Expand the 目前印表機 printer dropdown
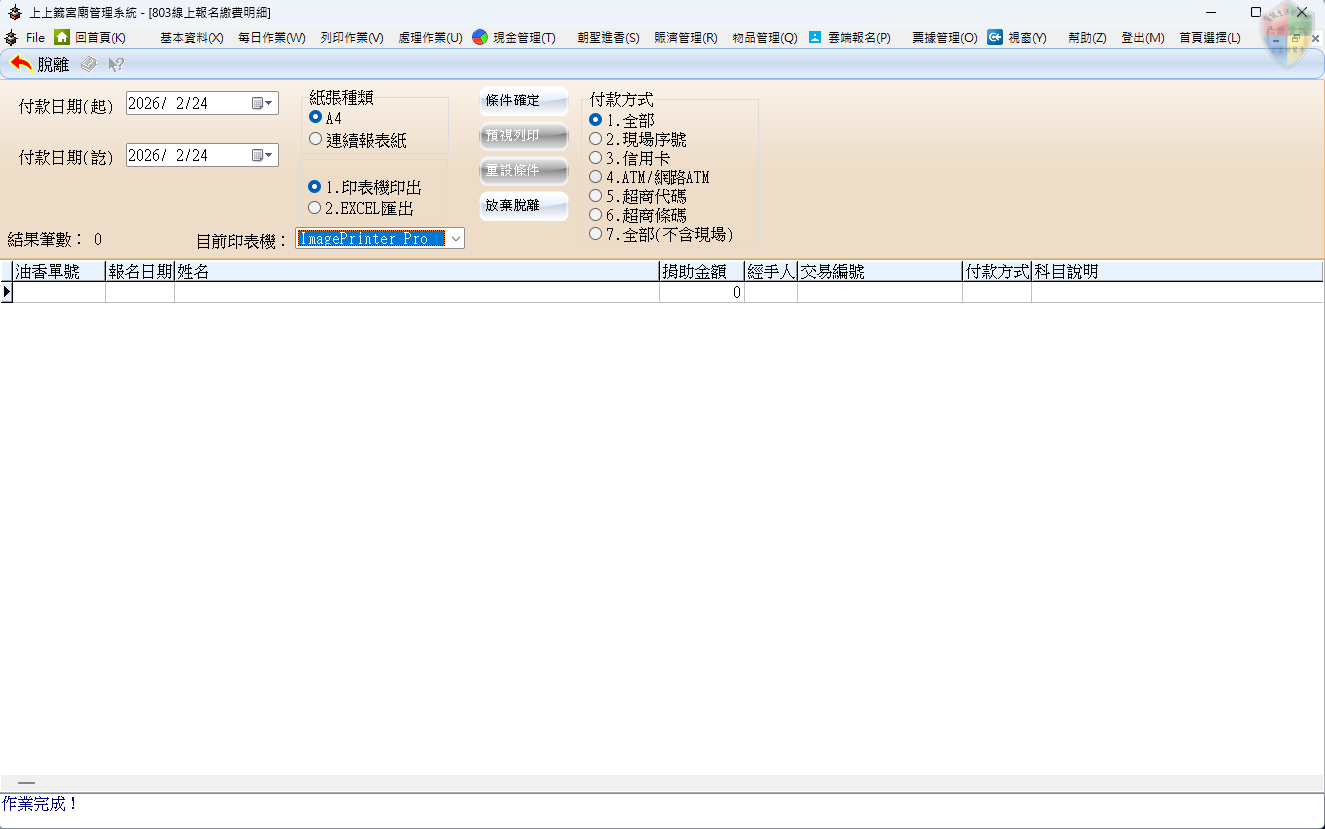The image size is (1325, 829). pyautogui.click(x=455, y=238)
